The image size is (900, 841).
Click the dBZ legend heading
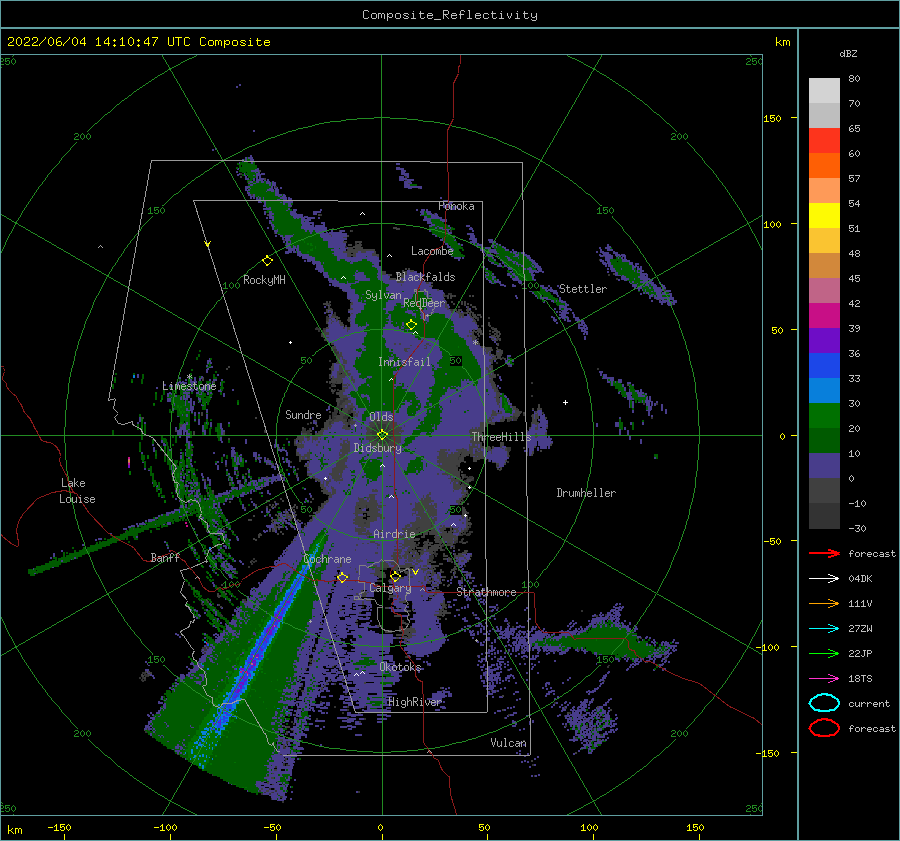pos(848,54)
